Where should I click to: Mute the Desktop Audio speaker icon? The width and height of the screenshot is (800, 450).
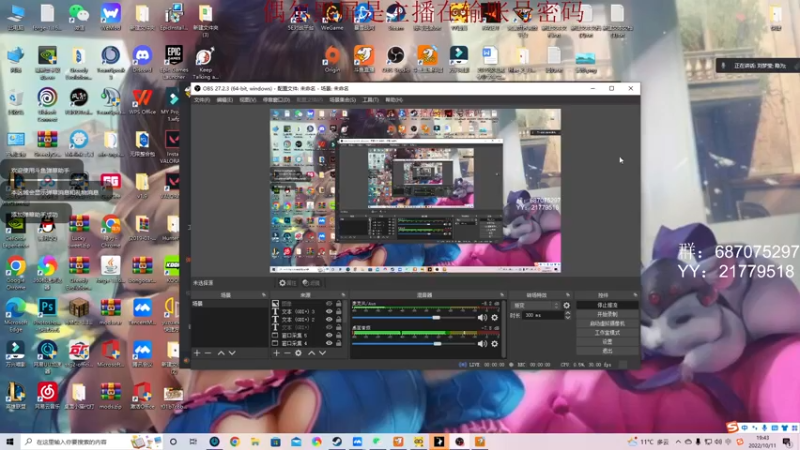coord(482,344)
